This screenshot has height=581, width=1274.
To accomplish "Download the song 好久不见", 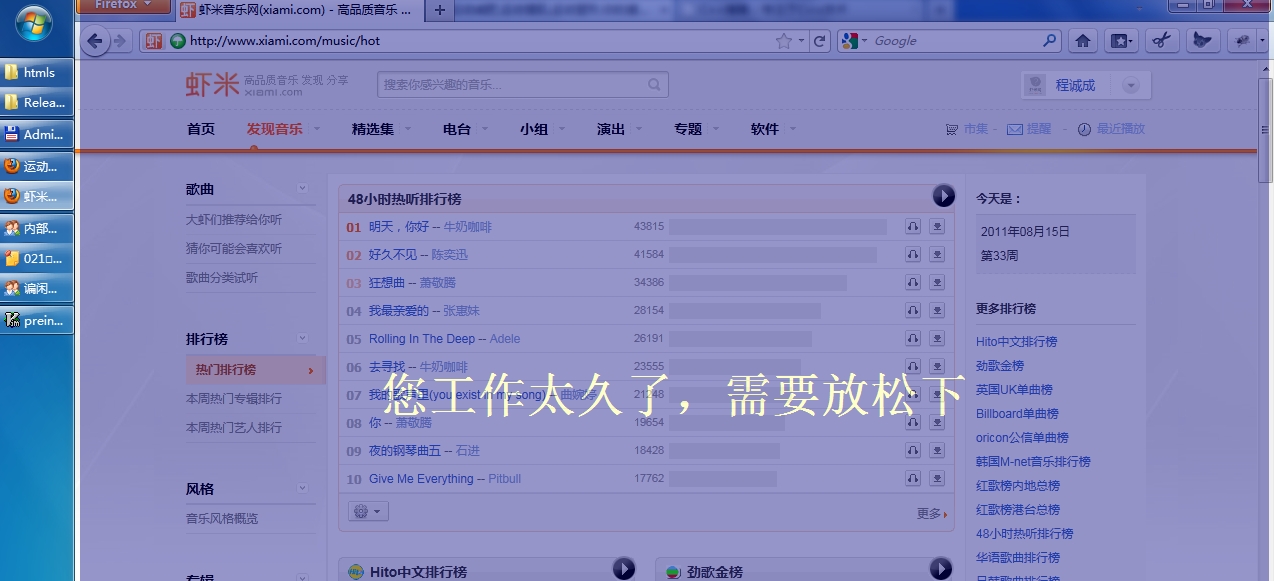I will click(937, 255).
